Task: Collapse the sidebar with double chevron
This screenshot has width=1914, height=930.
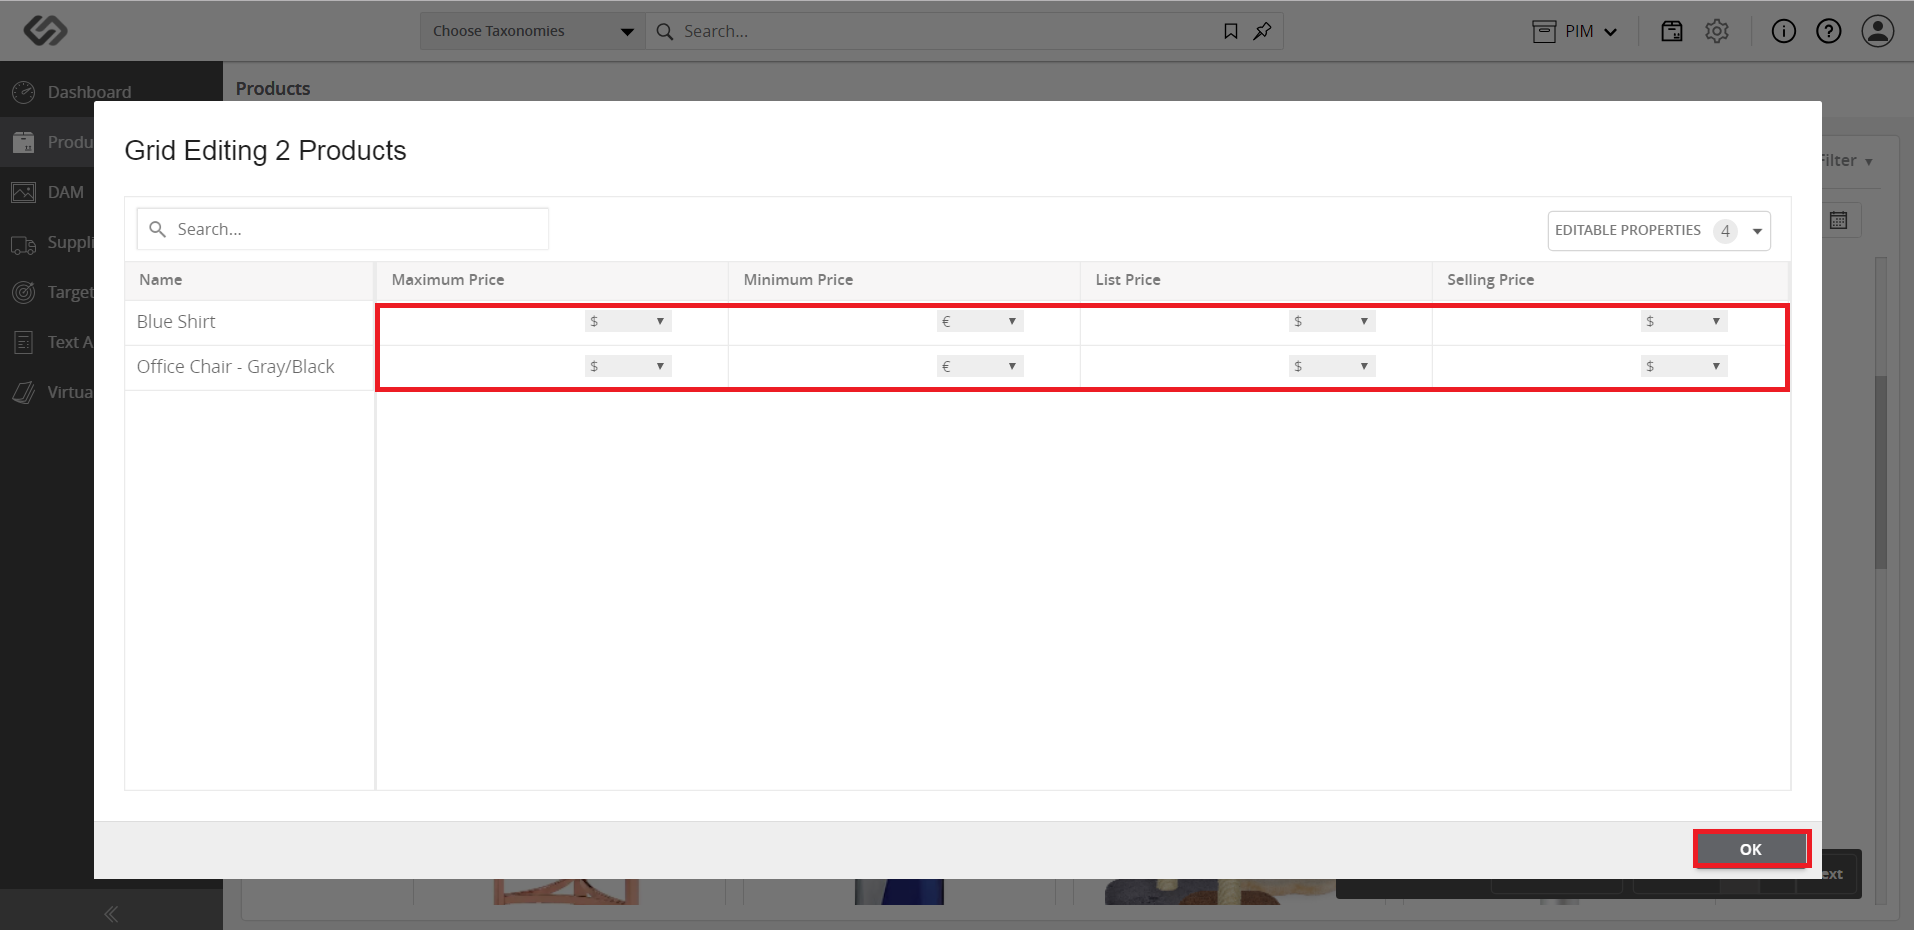Action: click(111, 914)
